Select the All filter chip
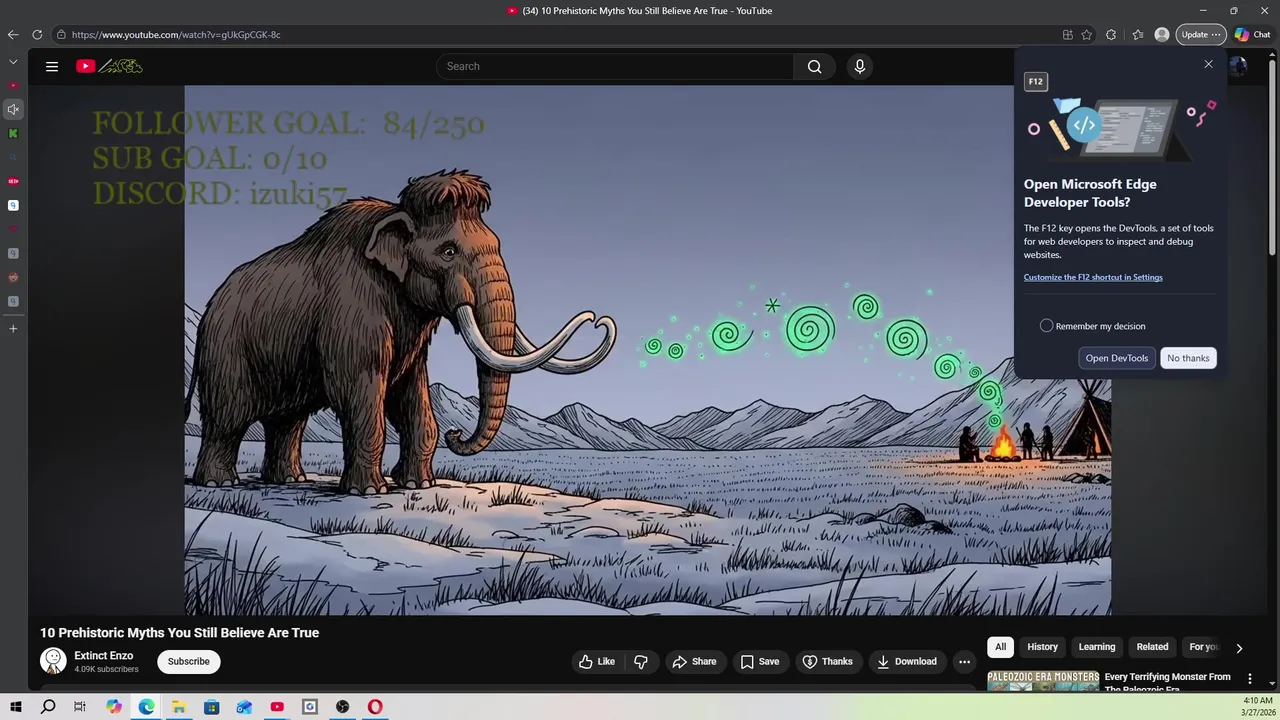Image resolution: width=1280 pixels, height=720 pixels. [1000, 647]
